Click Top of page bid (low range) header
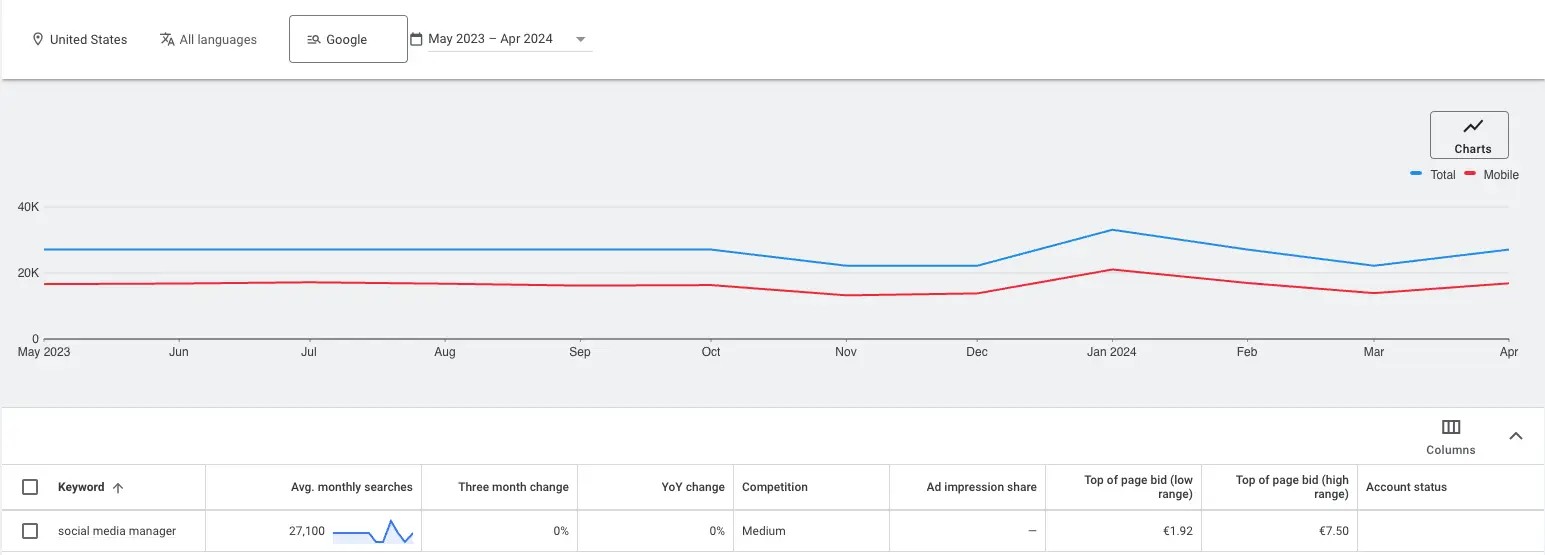The image size is (1545, 555). pos(1138,487)
